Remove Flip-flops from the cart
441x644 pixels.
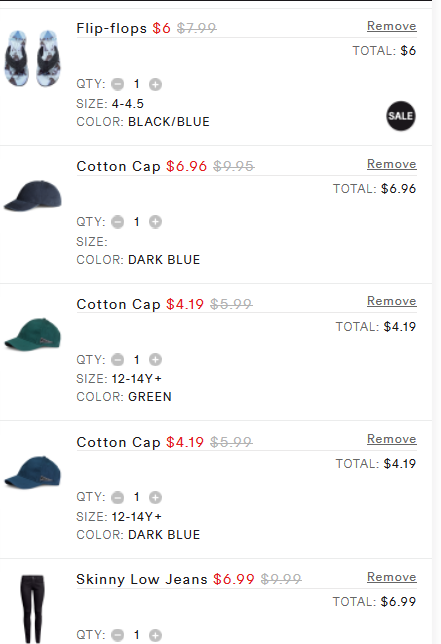tap(392, 26)
